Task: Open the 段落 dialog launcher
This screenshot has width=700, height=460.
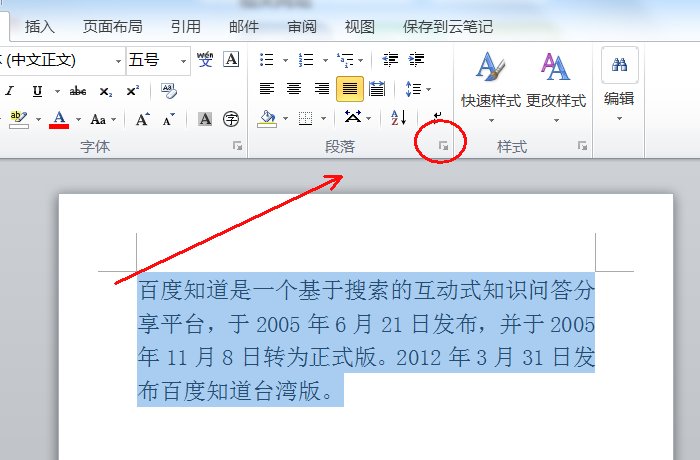Action: point(443,146)
